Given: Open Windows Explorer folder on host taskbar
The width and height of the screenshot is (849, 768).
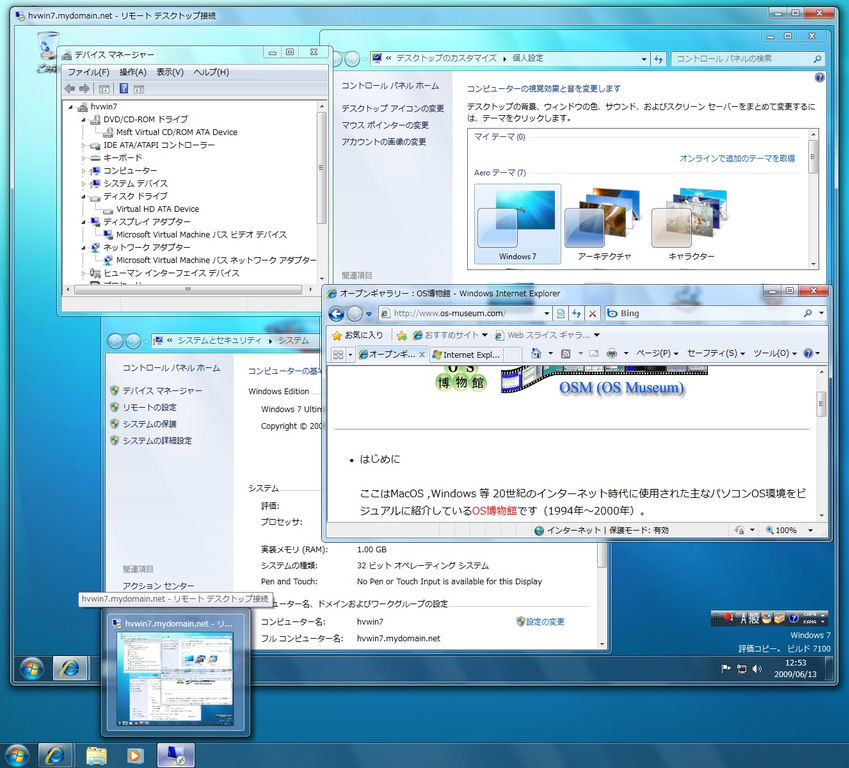Looking at the screenshot, I should 96,756.
